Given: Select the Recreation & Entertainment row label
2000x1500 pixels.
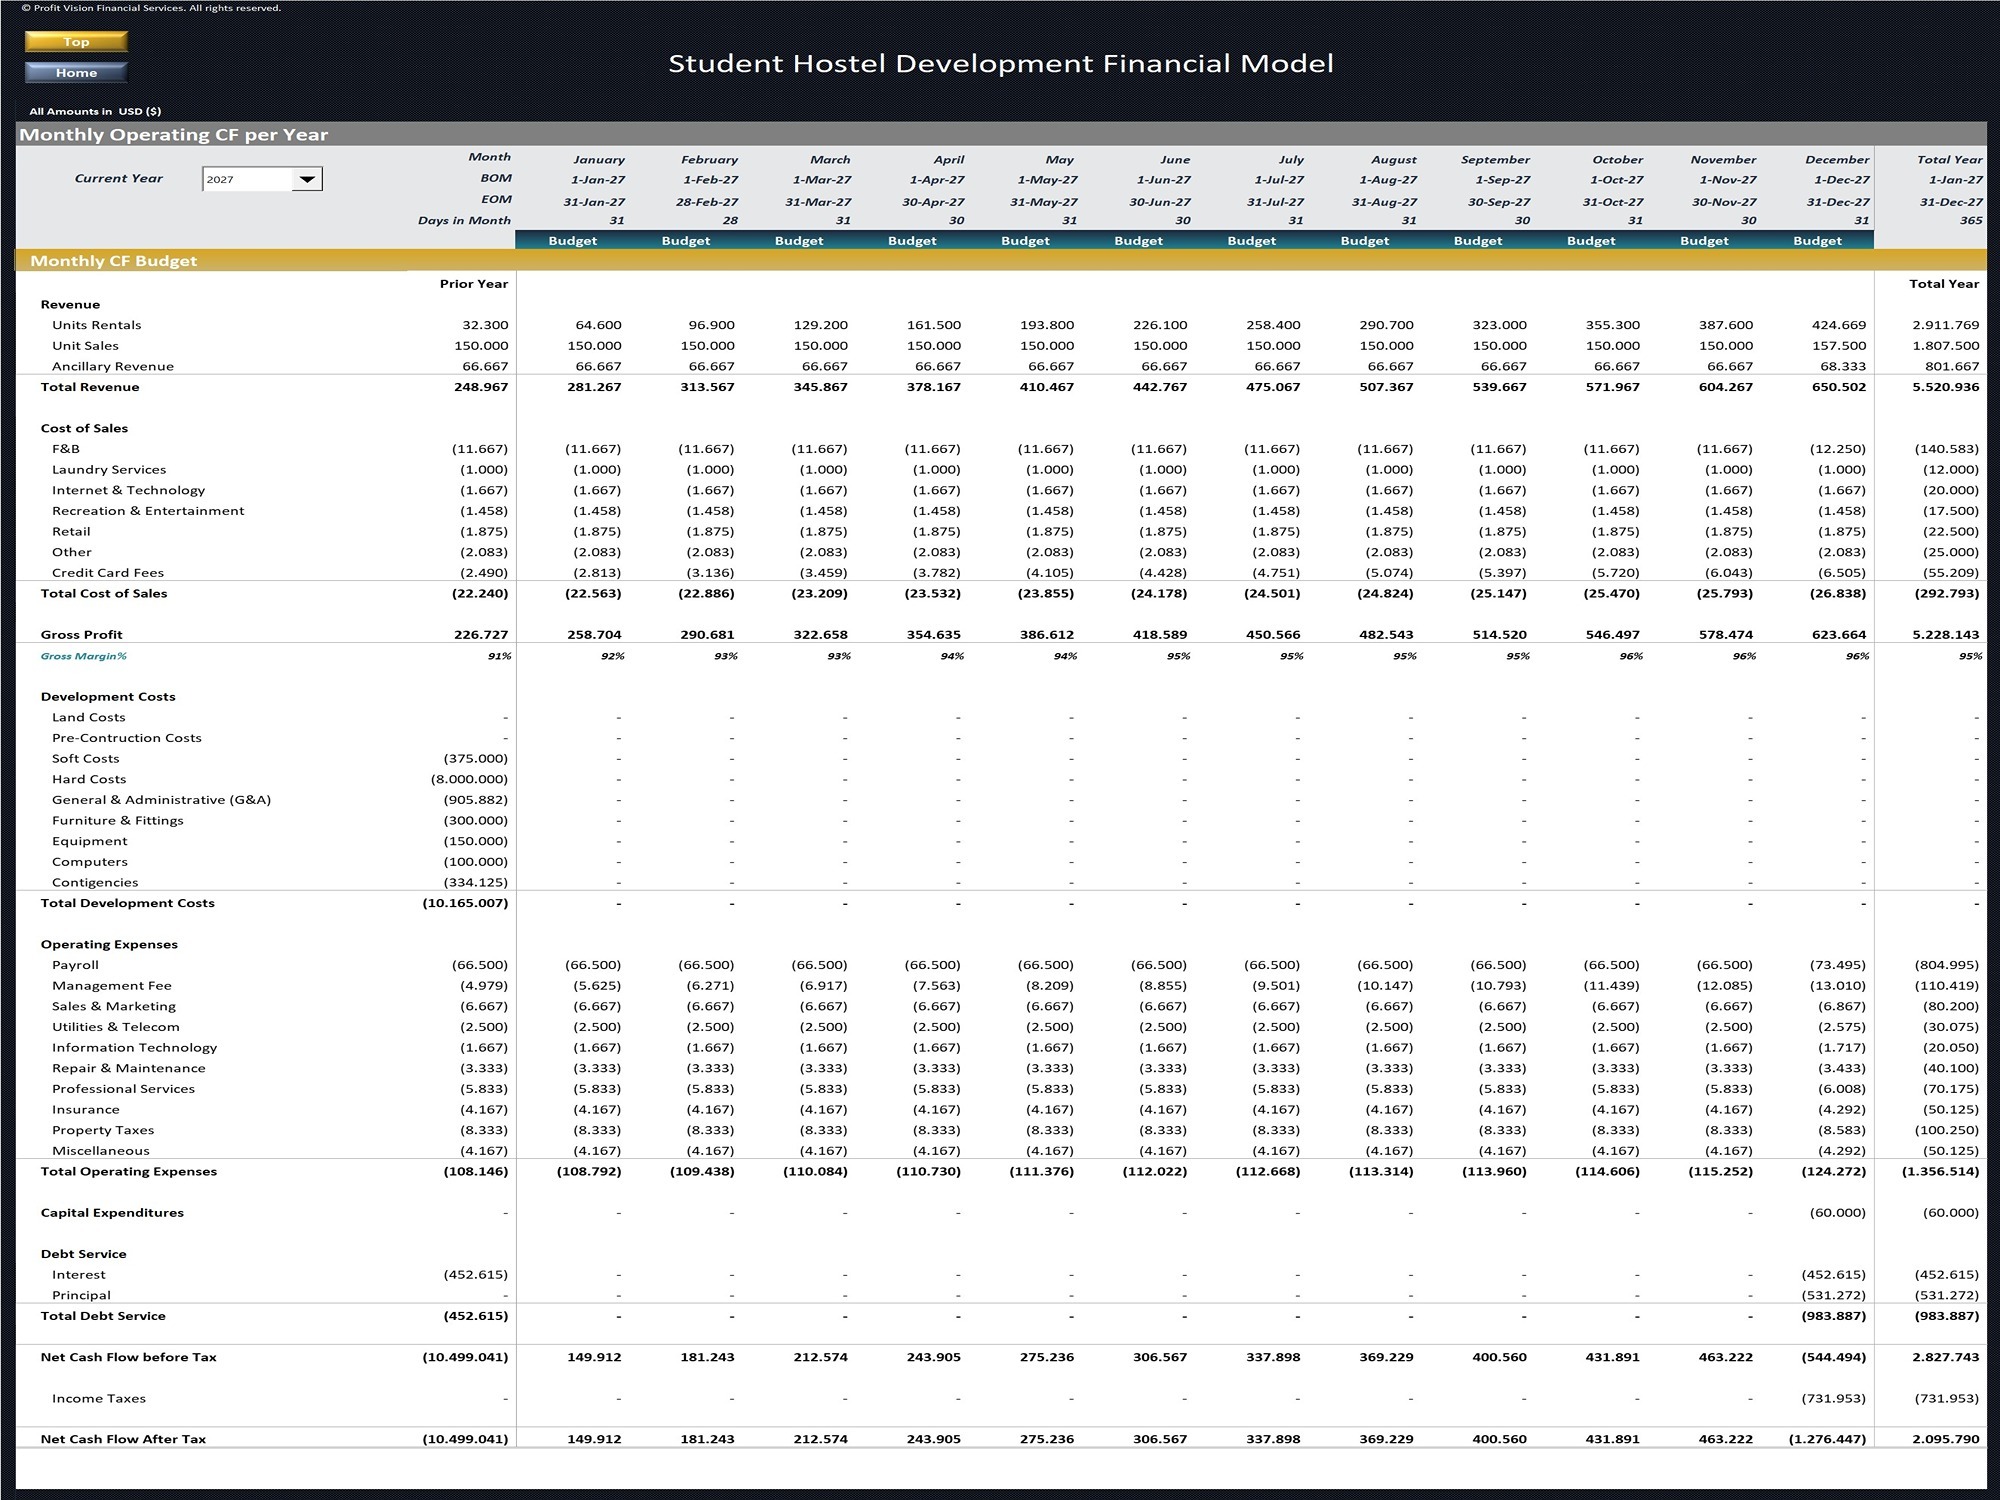Looking at the screenshot, I should [x=148, y=511].
